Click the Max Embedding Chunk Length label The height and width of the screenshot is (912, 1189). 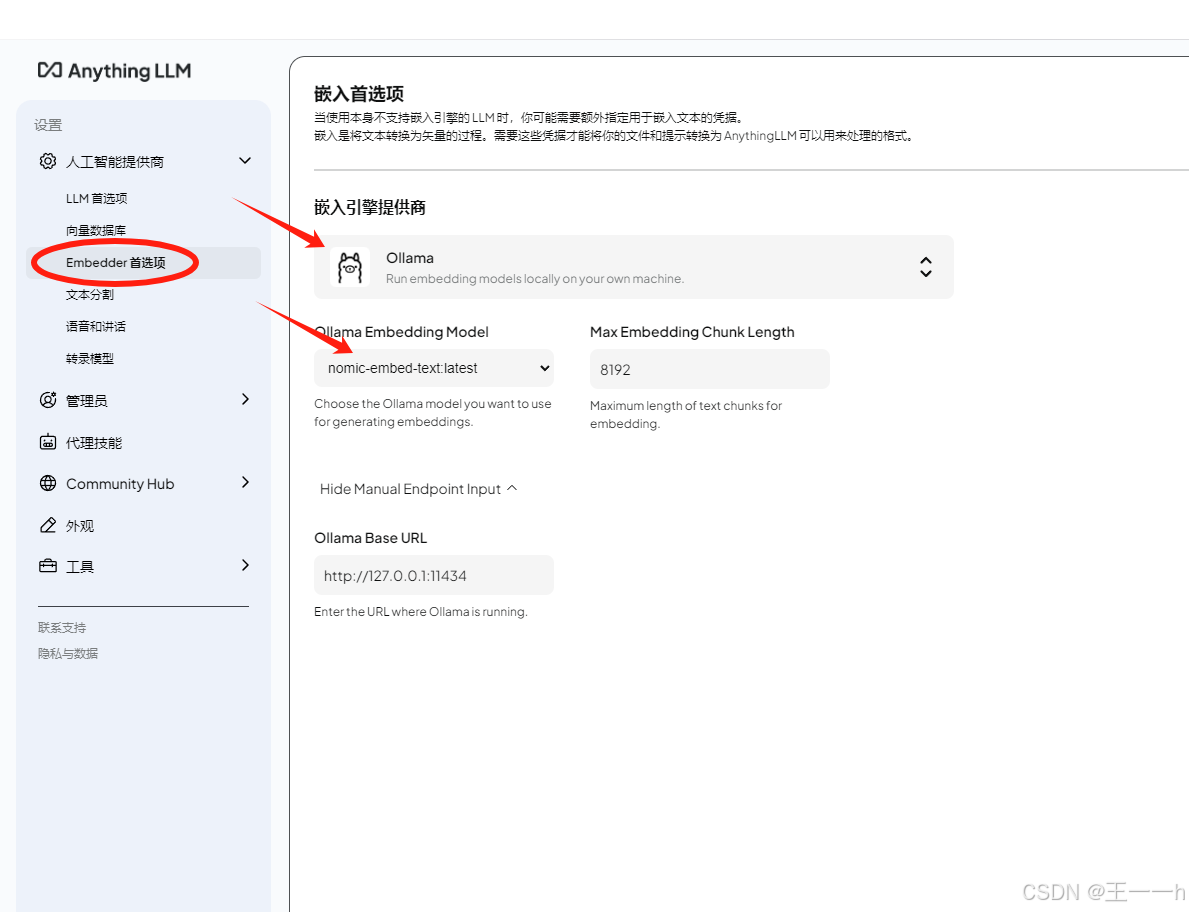[692, 332]
